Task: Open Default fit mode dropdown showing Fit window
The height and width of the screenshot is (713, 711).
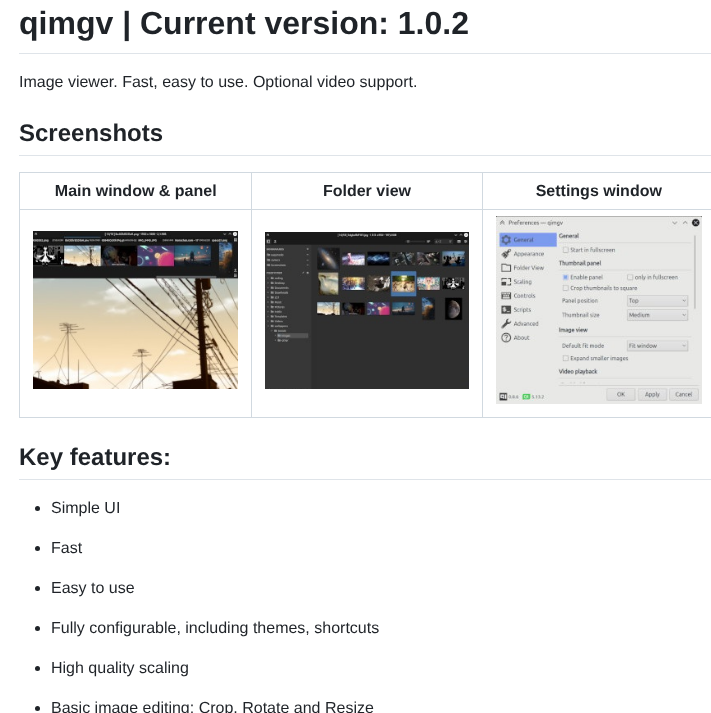Action: click(657, 346)
